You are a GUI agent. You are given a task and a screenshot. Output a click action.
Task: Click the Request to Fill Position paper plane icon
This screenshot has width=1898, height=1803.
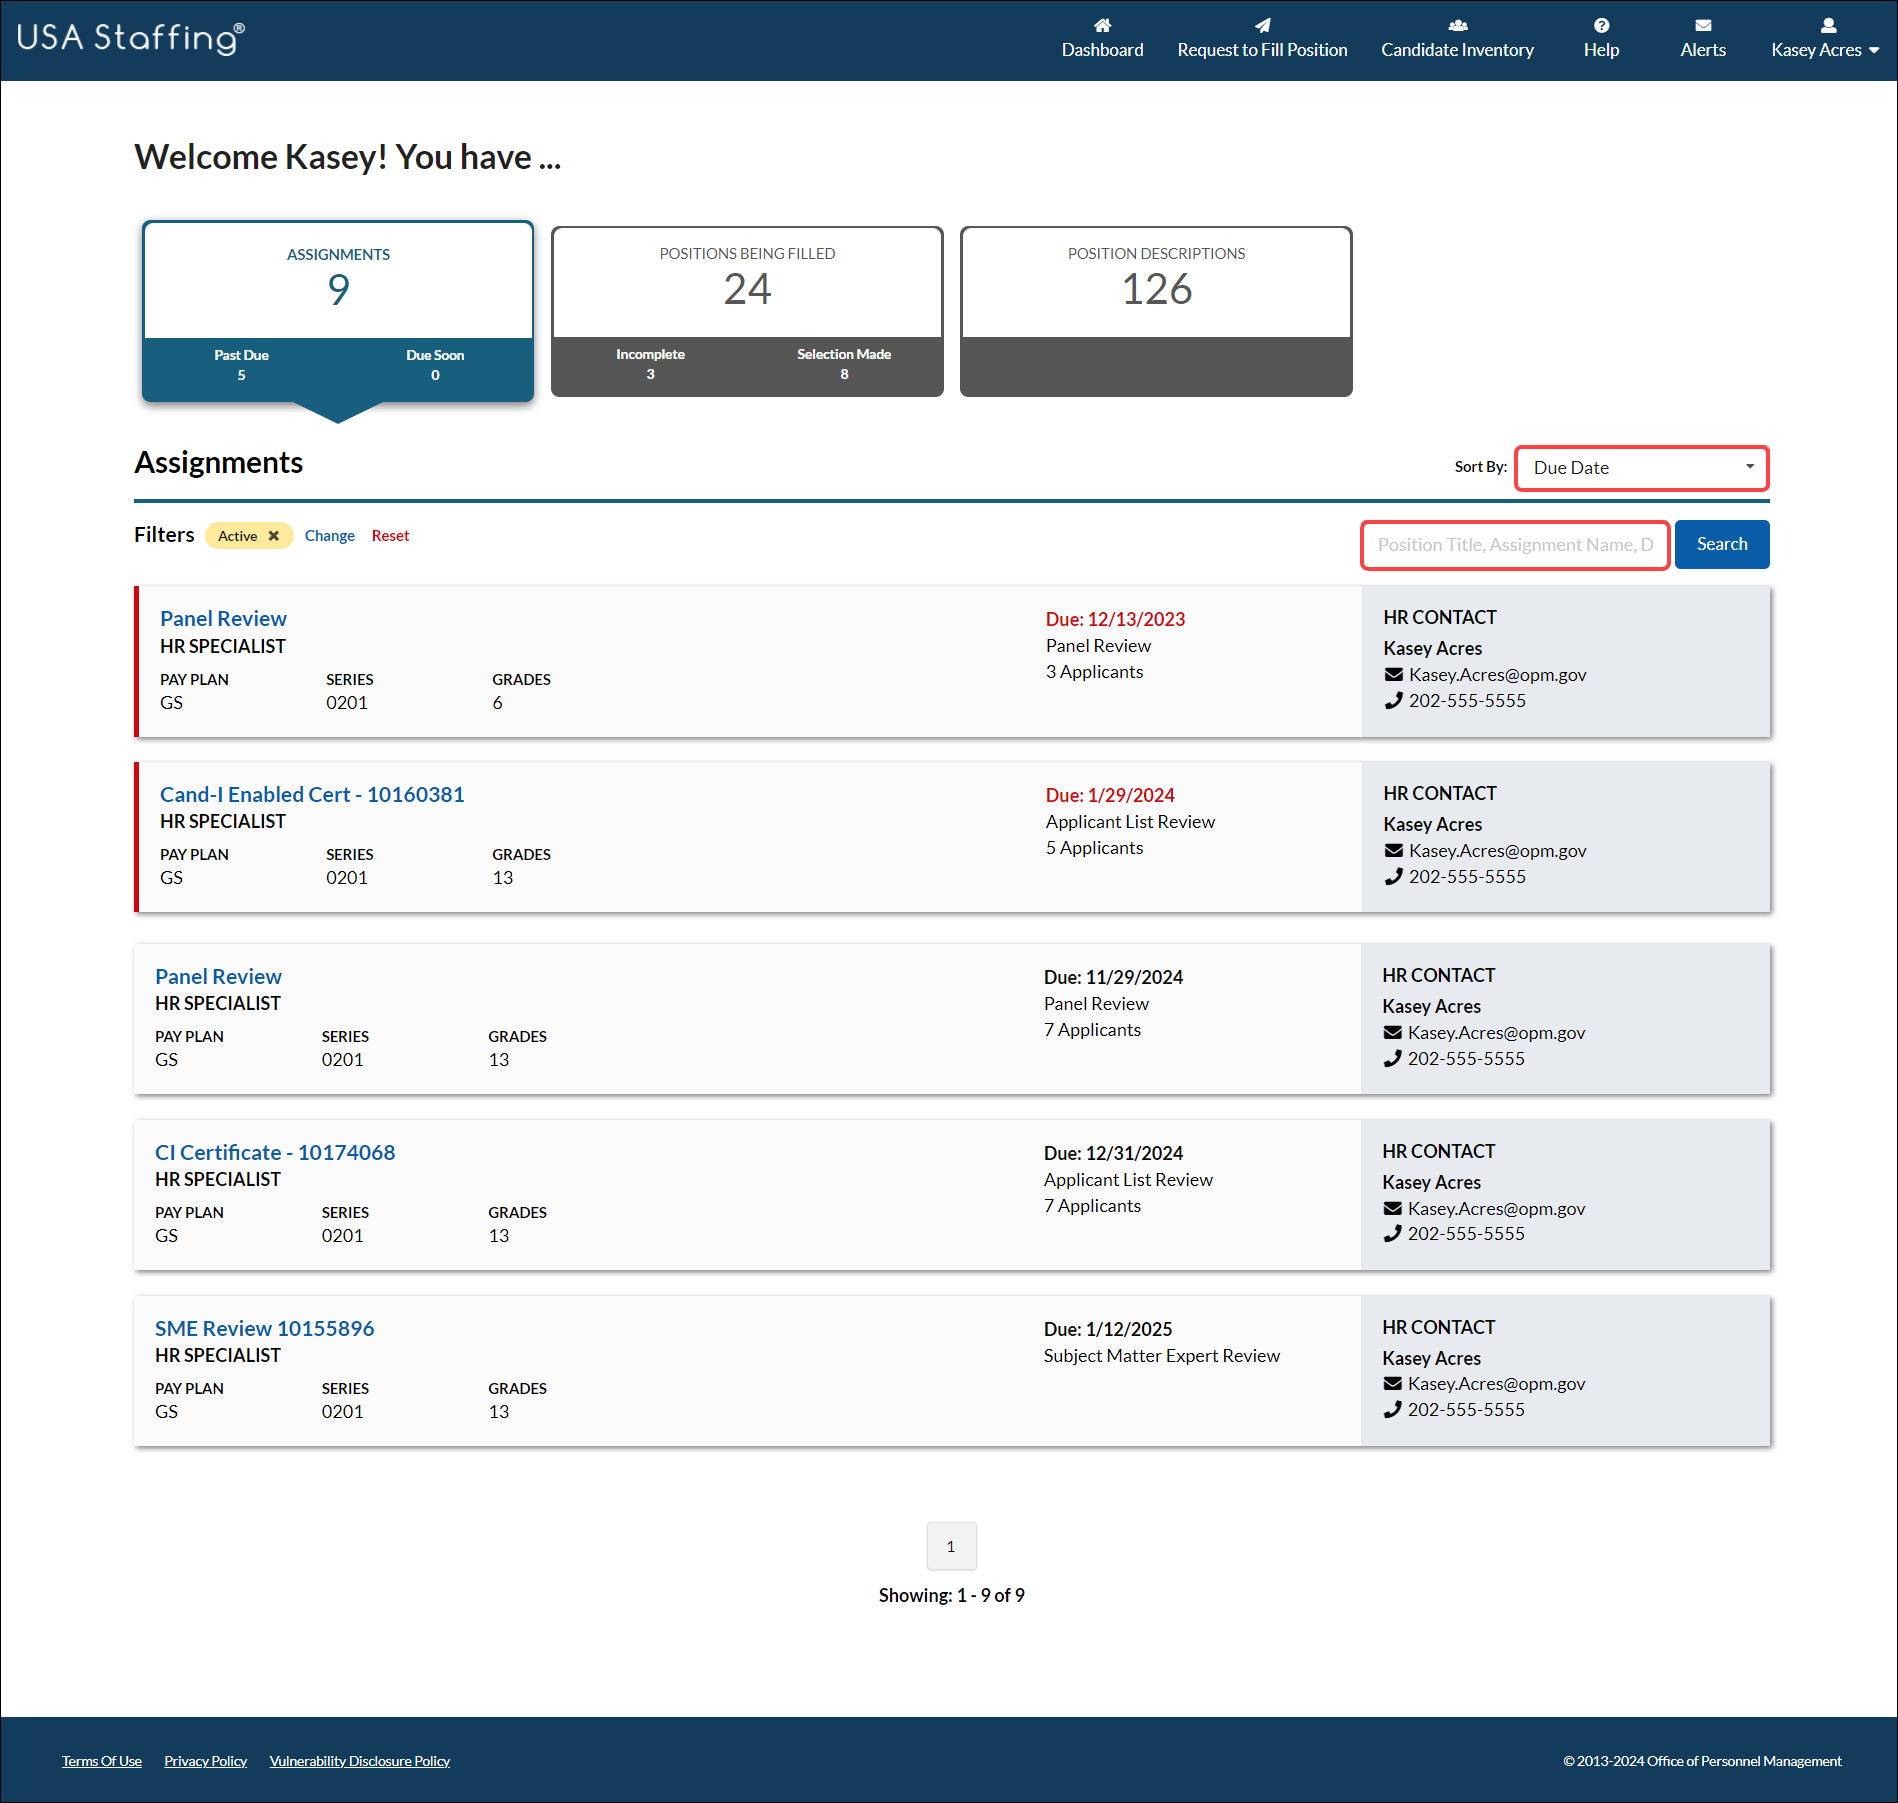point(1261,25)
